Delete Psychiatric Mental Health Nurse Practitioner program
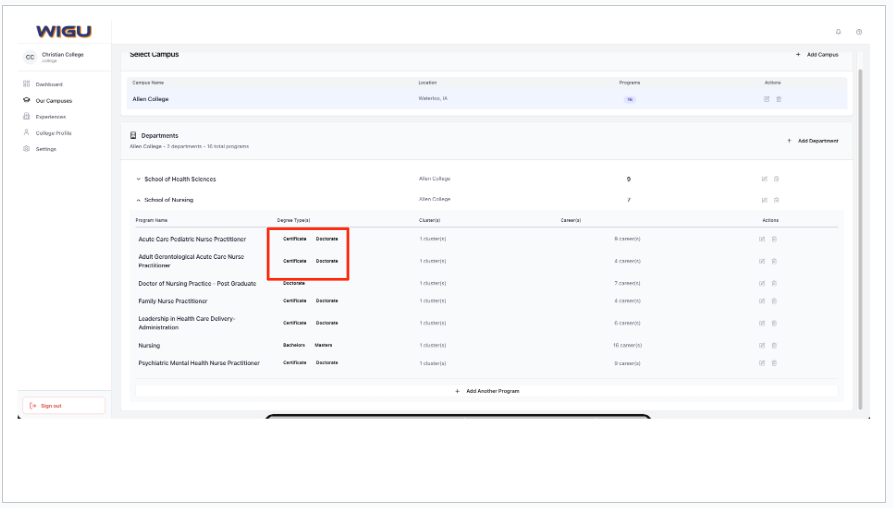The height and width of the screenshot is (508, 893). (774, 363)
